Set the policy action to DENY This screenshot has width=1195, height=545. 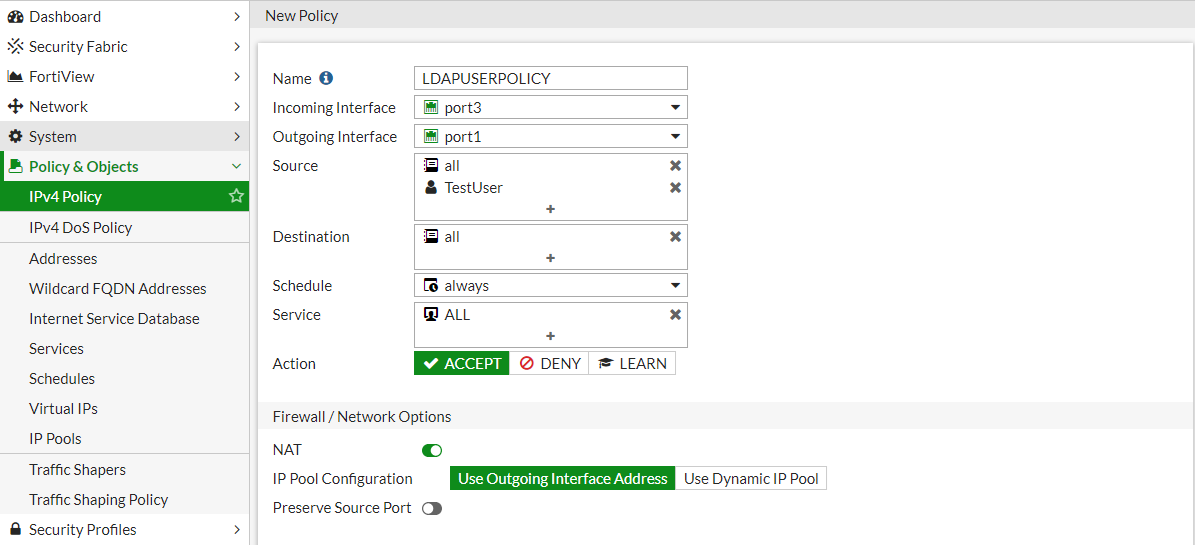[549, 364]
